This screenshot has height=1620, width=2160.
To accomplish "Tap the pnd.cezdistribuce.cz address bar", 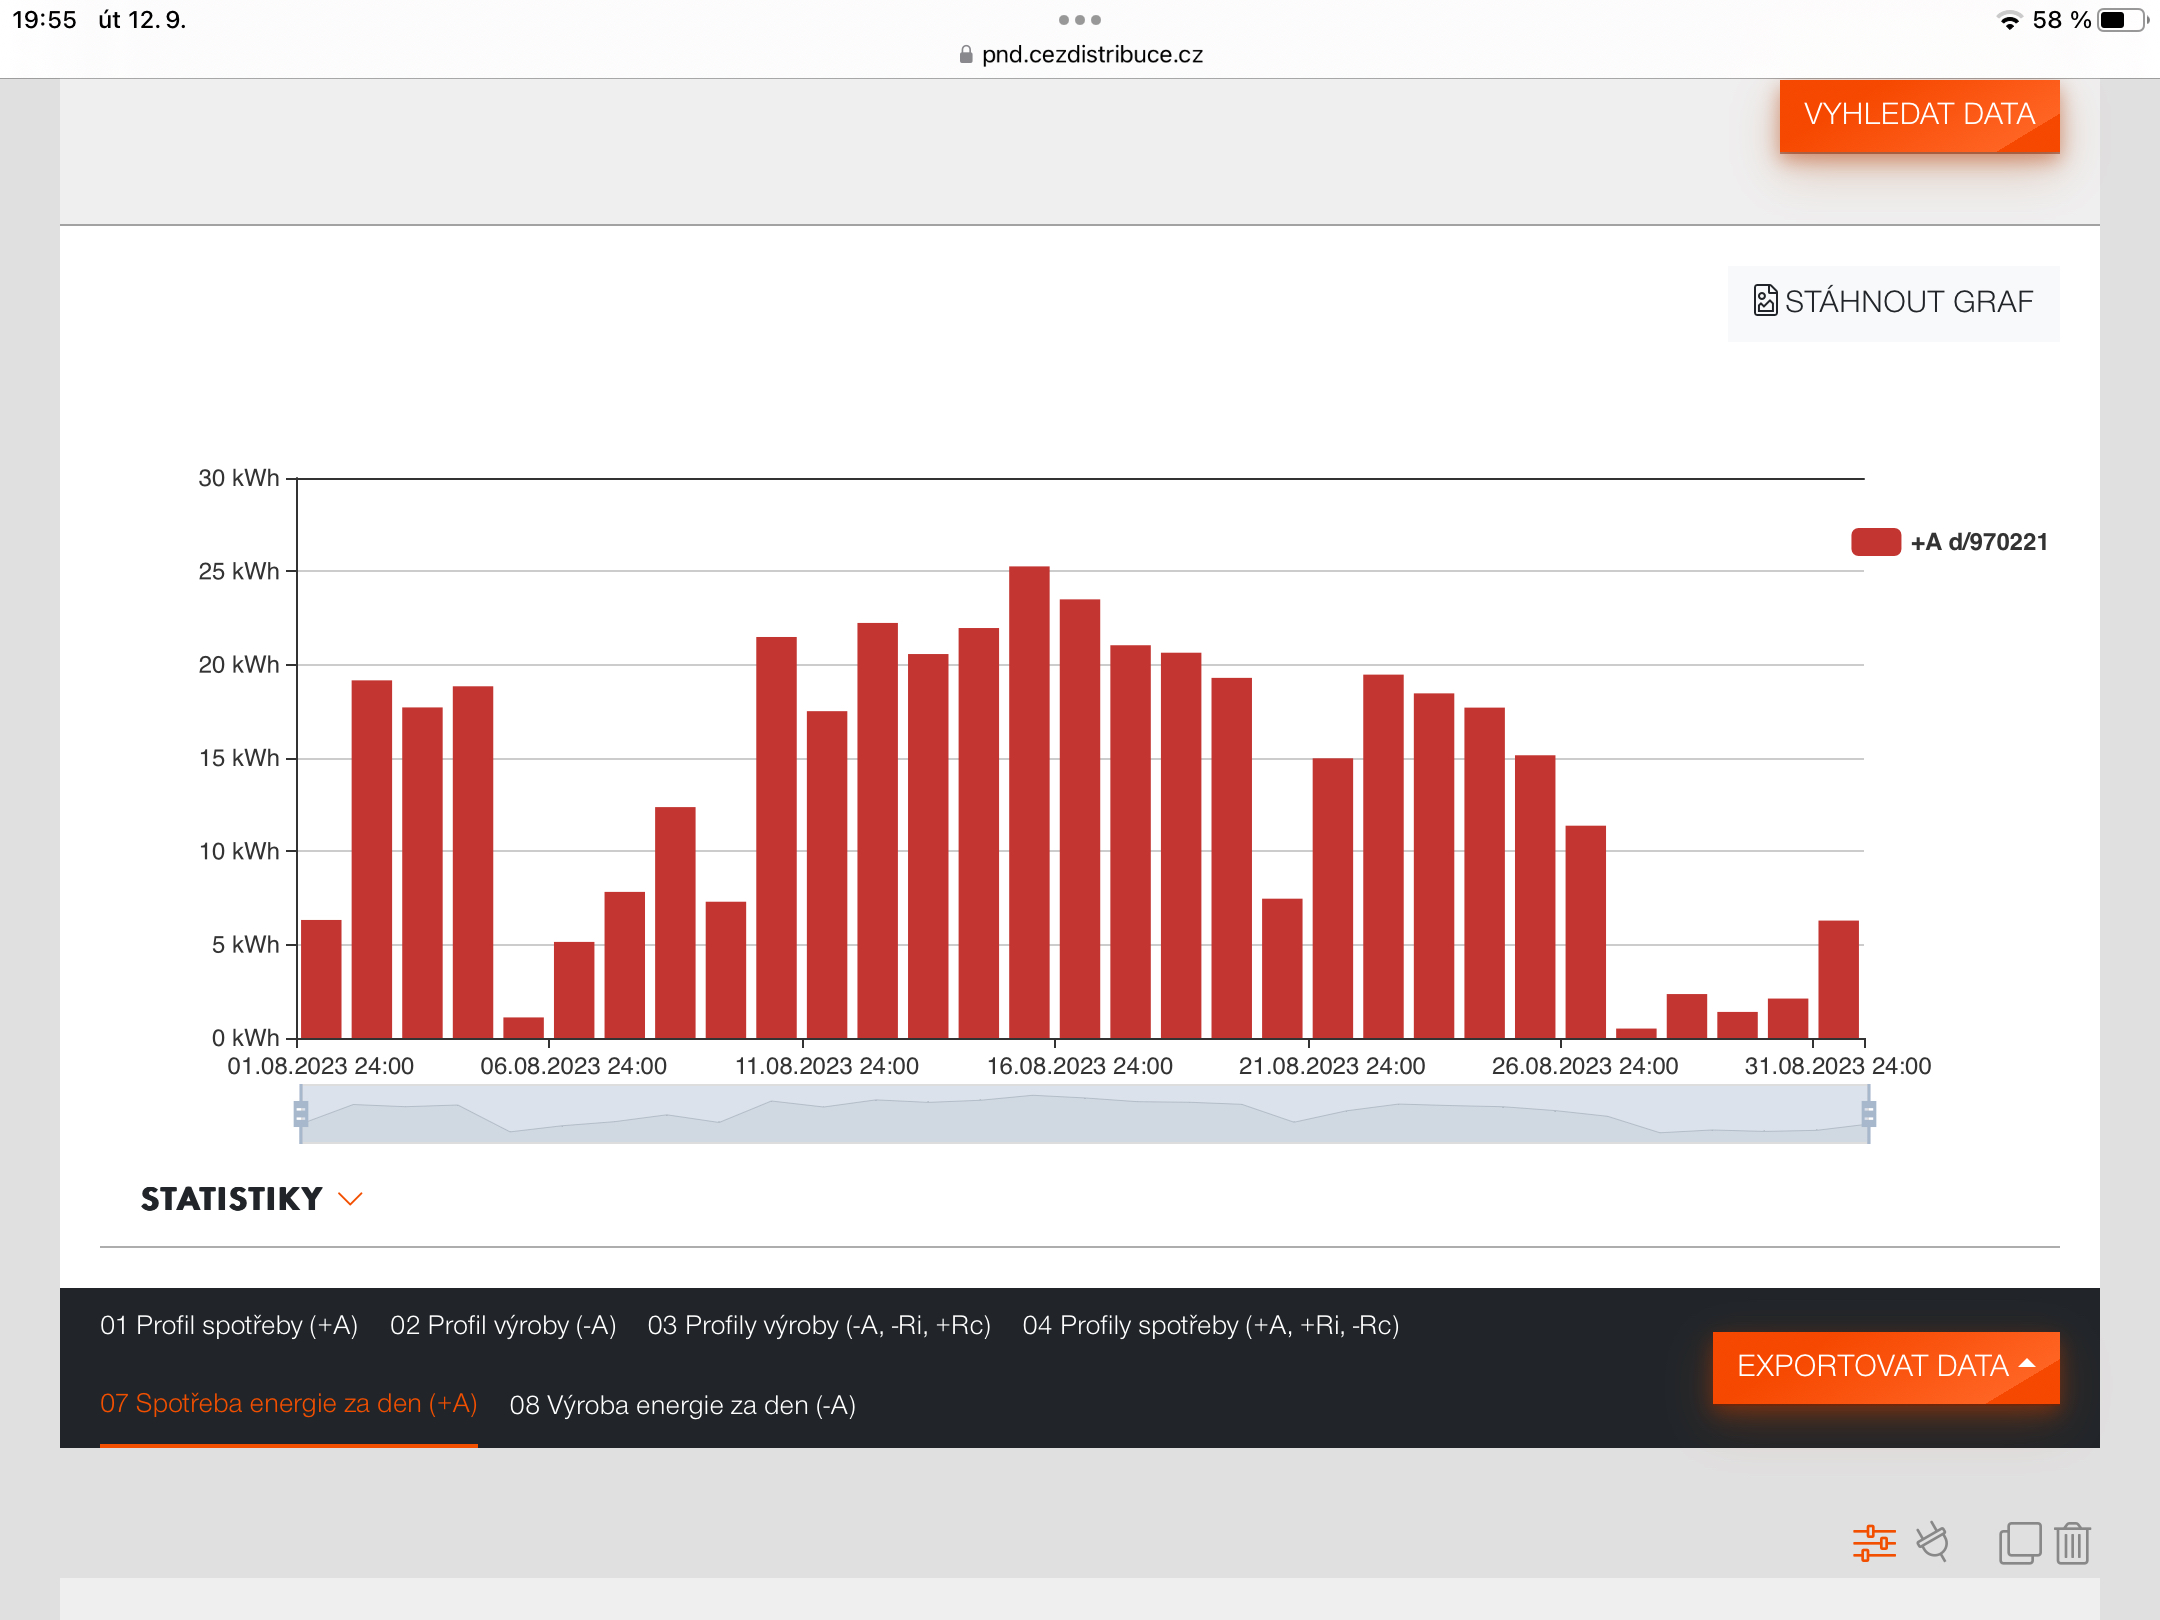I will tap(1080, 55).
